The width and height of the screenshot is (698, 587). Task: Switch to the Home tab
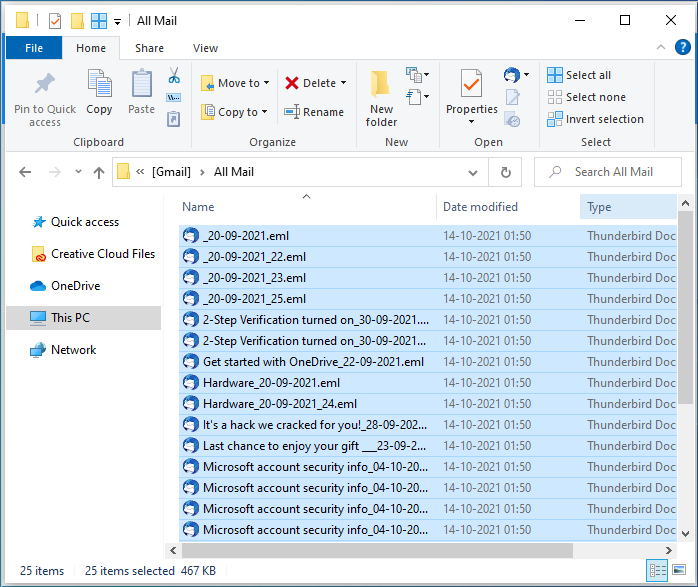pyautogui.click(x=91, y=48)
